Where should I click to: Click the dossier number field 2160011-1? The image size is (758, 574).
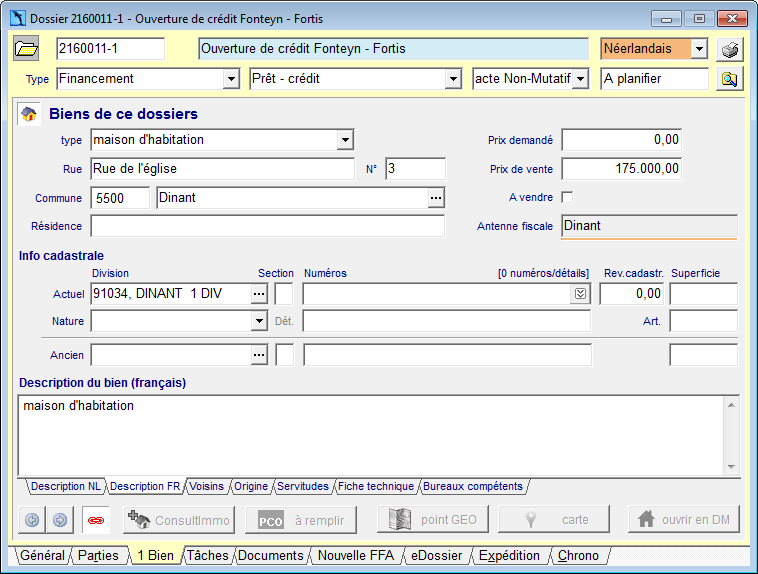110,49
